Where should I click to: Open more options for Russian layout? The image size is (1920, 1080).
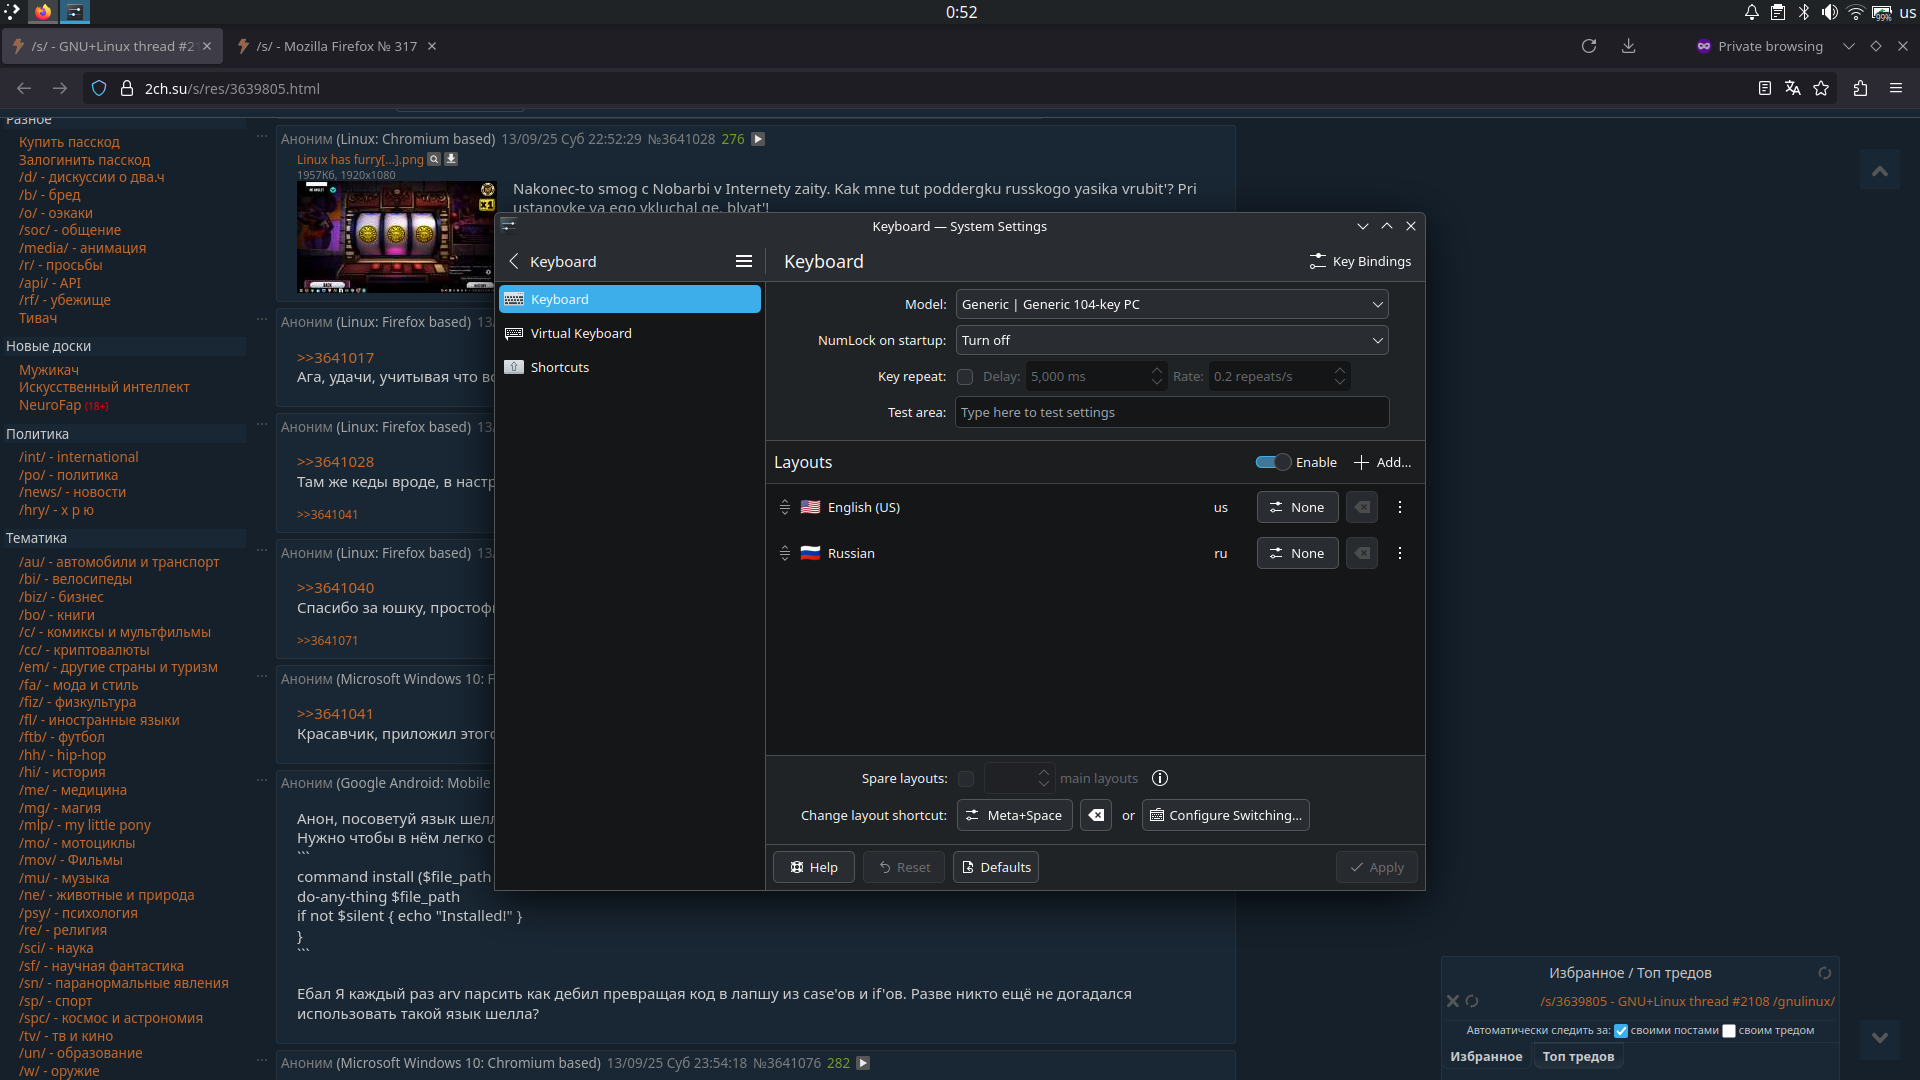(1400, 553)
